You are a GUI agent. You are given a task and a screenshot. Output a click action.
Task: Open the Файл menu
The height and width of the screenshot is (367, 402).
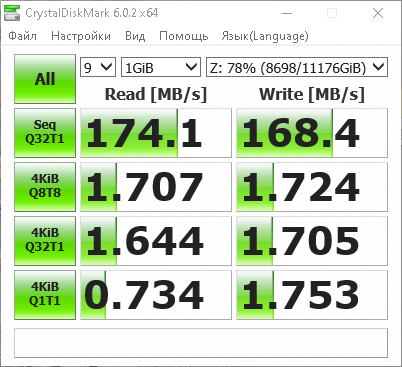[x=22, y=36]
